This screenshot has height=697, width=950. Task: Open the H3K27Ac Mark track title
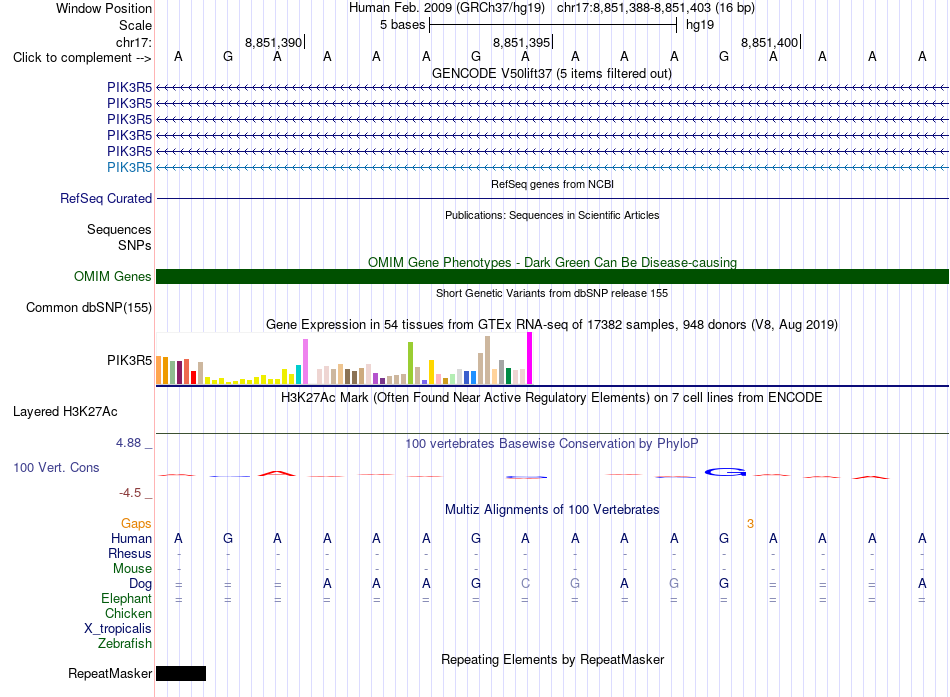pyautogui.click(x=552, y=398)
